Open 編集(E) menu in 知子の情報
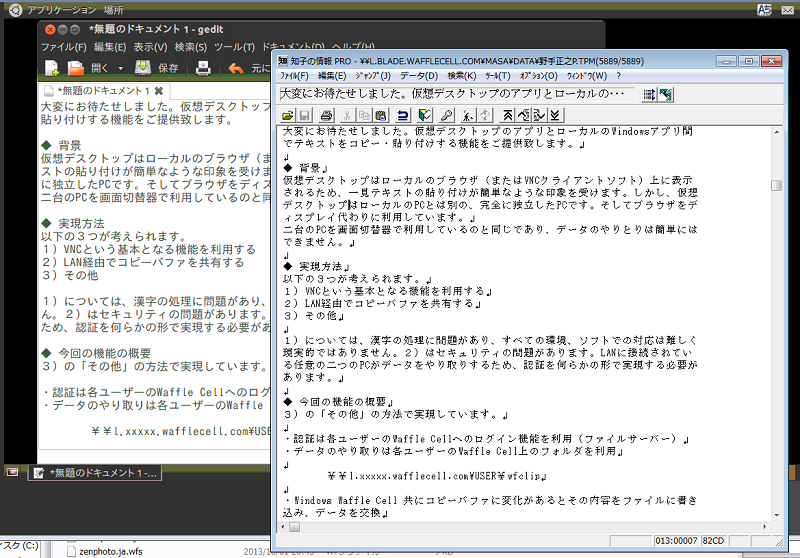Screen dimensions: 800x558 pos(332,76)
